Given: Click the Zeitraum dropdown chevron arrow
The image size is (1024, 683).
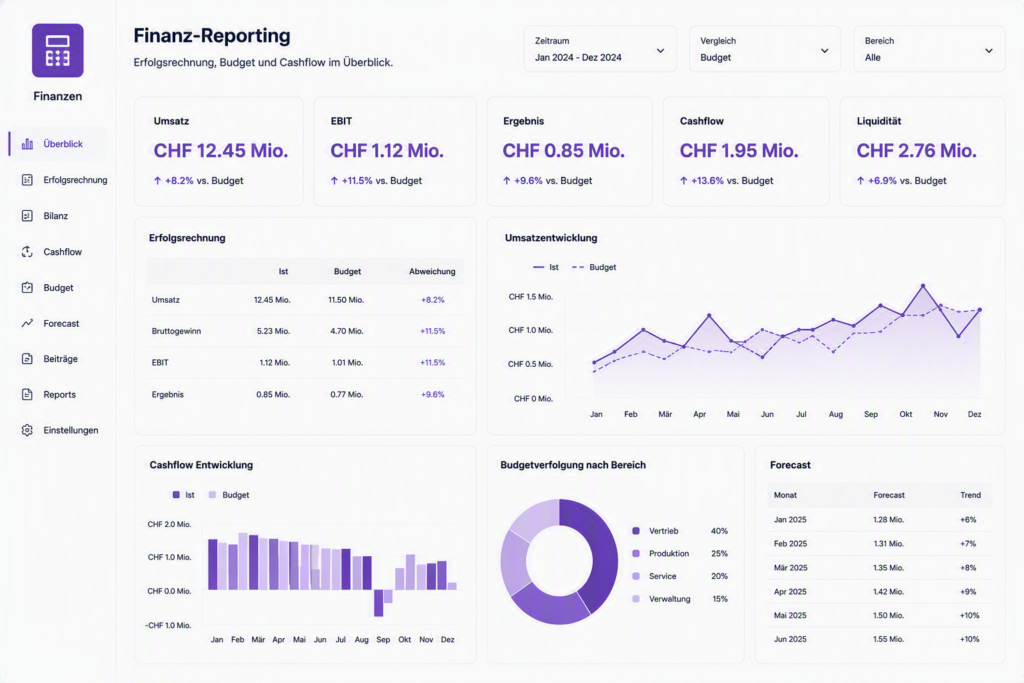Looking at the screenshot, I should coord(660,51).
